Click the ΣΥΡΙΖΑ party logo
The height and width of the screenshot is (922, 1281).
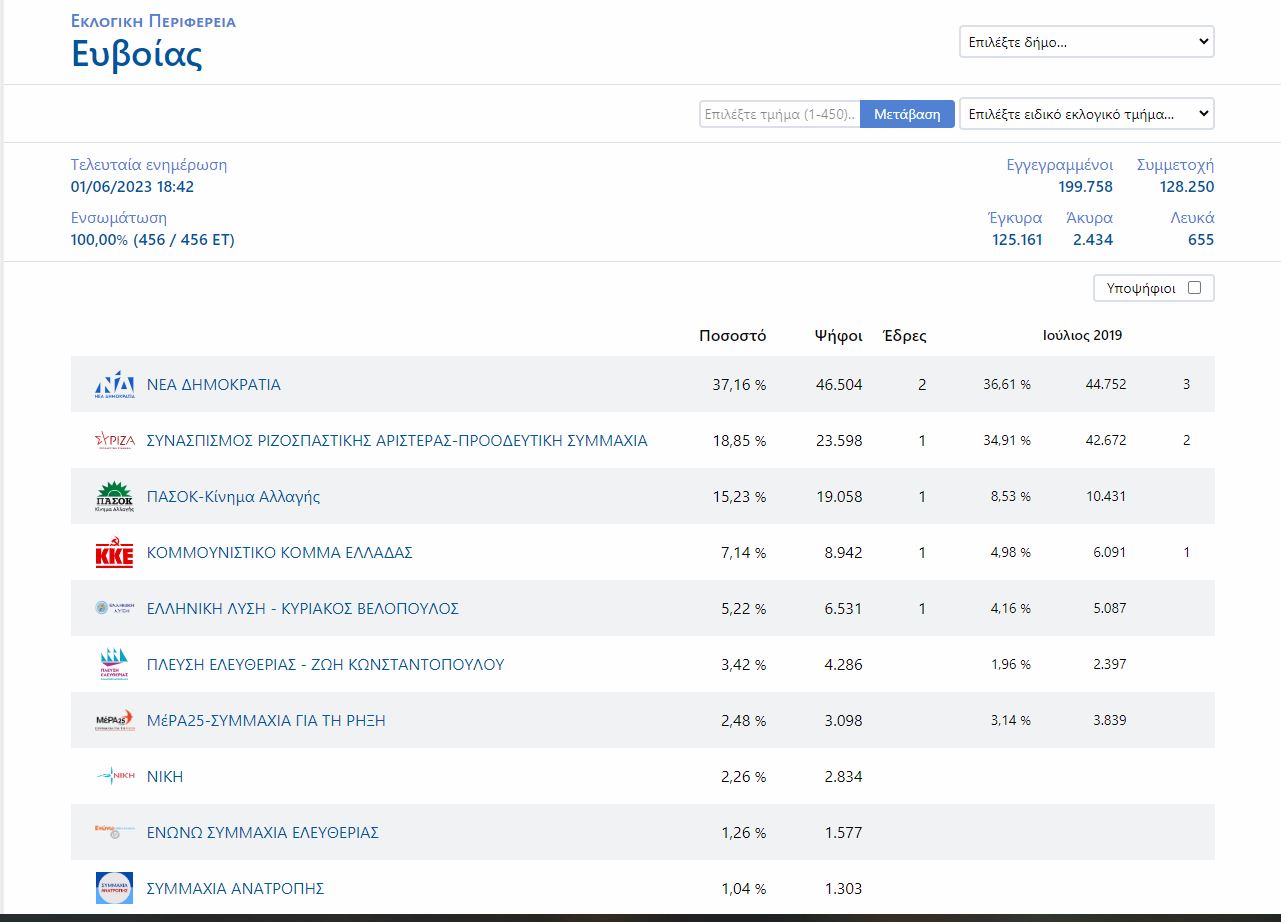(x=114, y=441)
